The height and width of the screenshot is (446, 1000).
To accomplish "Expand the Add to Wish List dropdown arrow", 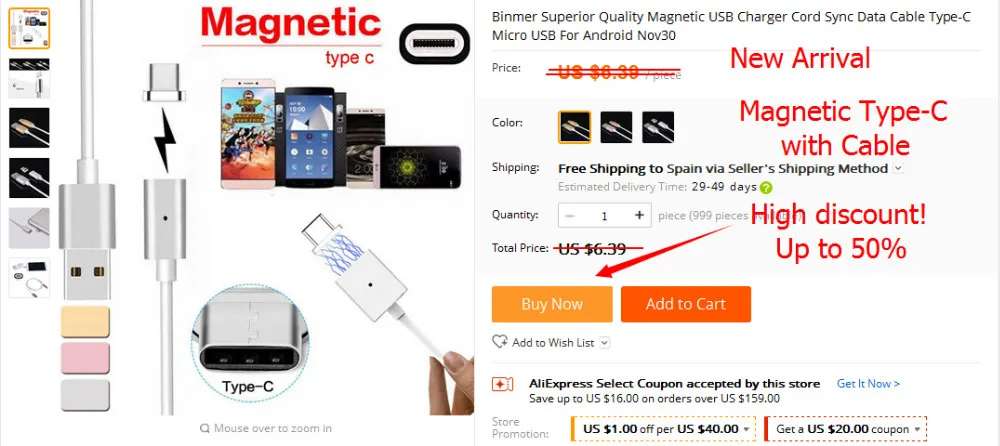I will (605, 343).
